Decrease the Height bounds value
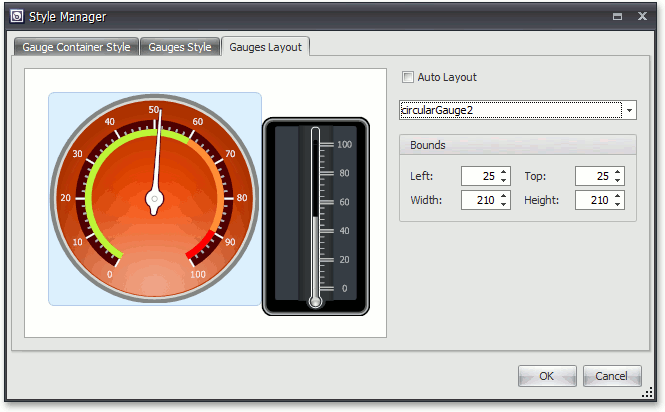Image resolution: width=665 pixels, height=412 pixels. tap(618, 205)
